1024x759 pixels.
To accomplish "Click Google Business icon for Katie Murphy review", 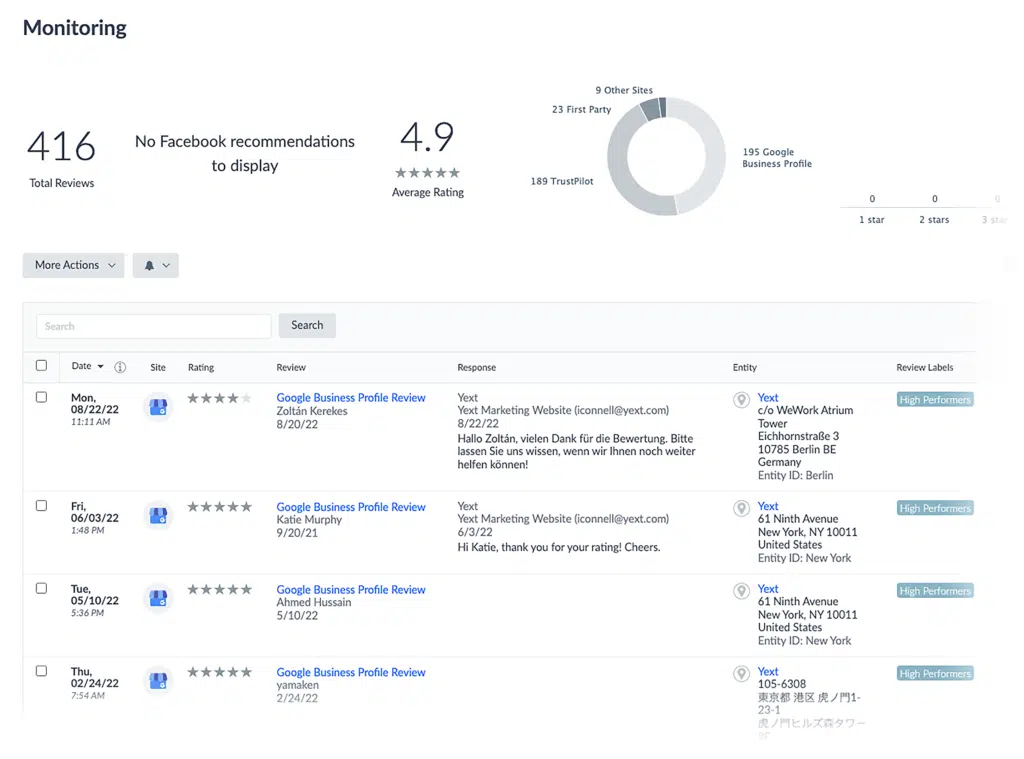I will pos(158,515).
